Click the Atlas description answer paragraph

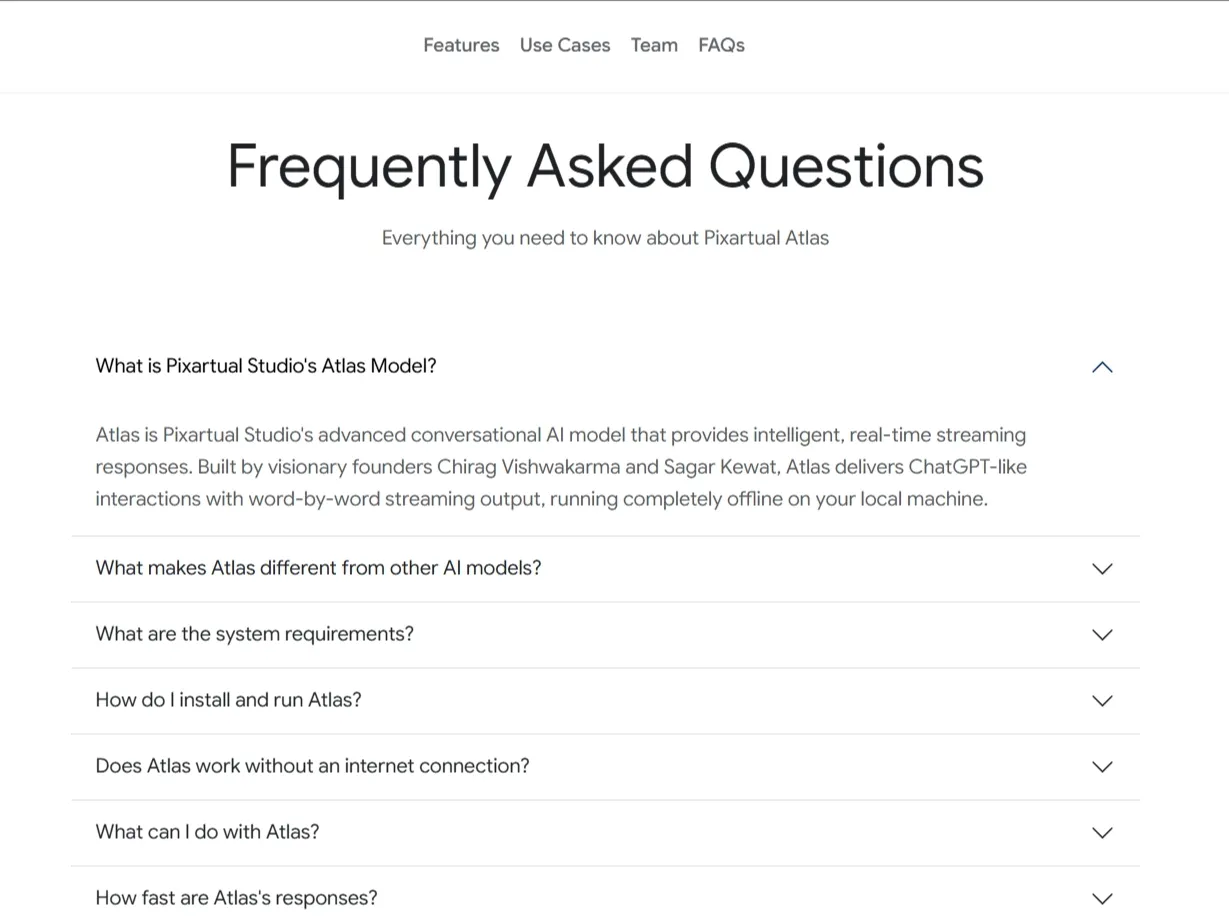(x=561, y=467)
